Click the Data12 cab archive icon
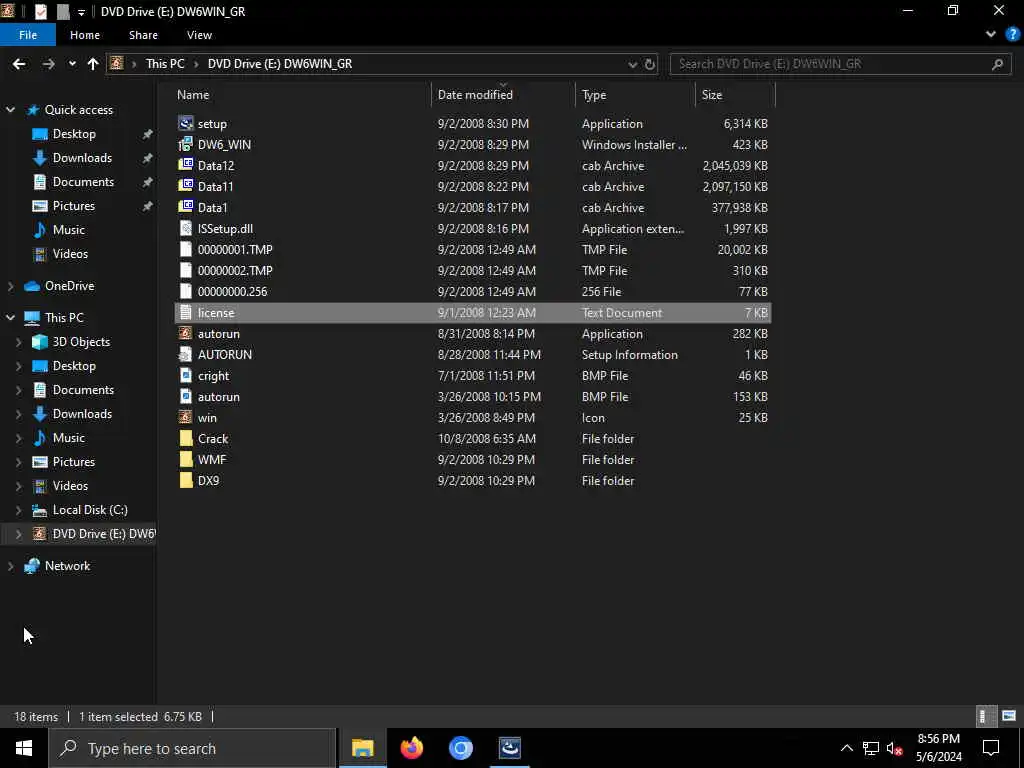This screenshot has width=1024, height=768. [186, 165]
